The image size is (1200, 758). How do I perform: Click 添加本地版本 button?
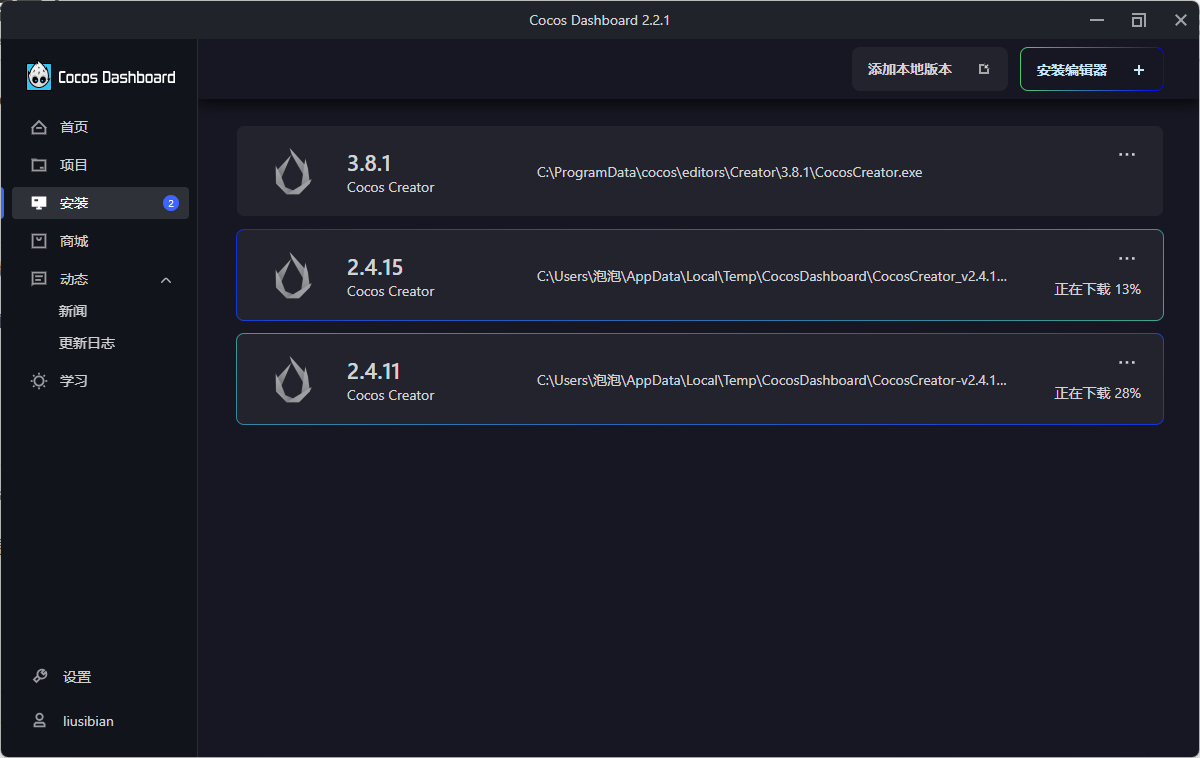[930, 69]
